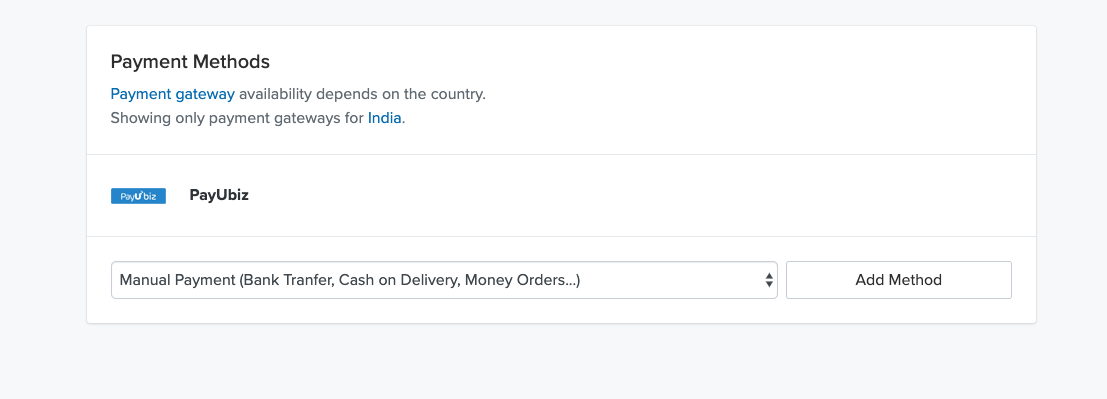Click "availability depends on the country" text
Image resolution: width=1107 pixels, height=399 pixels.
362,94
